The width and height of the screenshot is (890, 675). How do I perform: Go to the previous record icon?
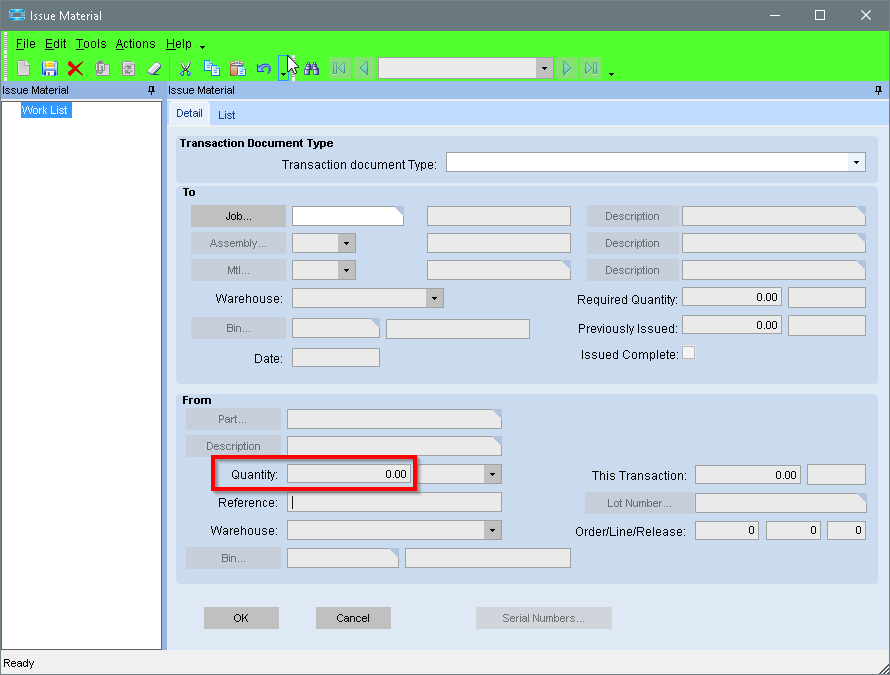pos(364,69)
